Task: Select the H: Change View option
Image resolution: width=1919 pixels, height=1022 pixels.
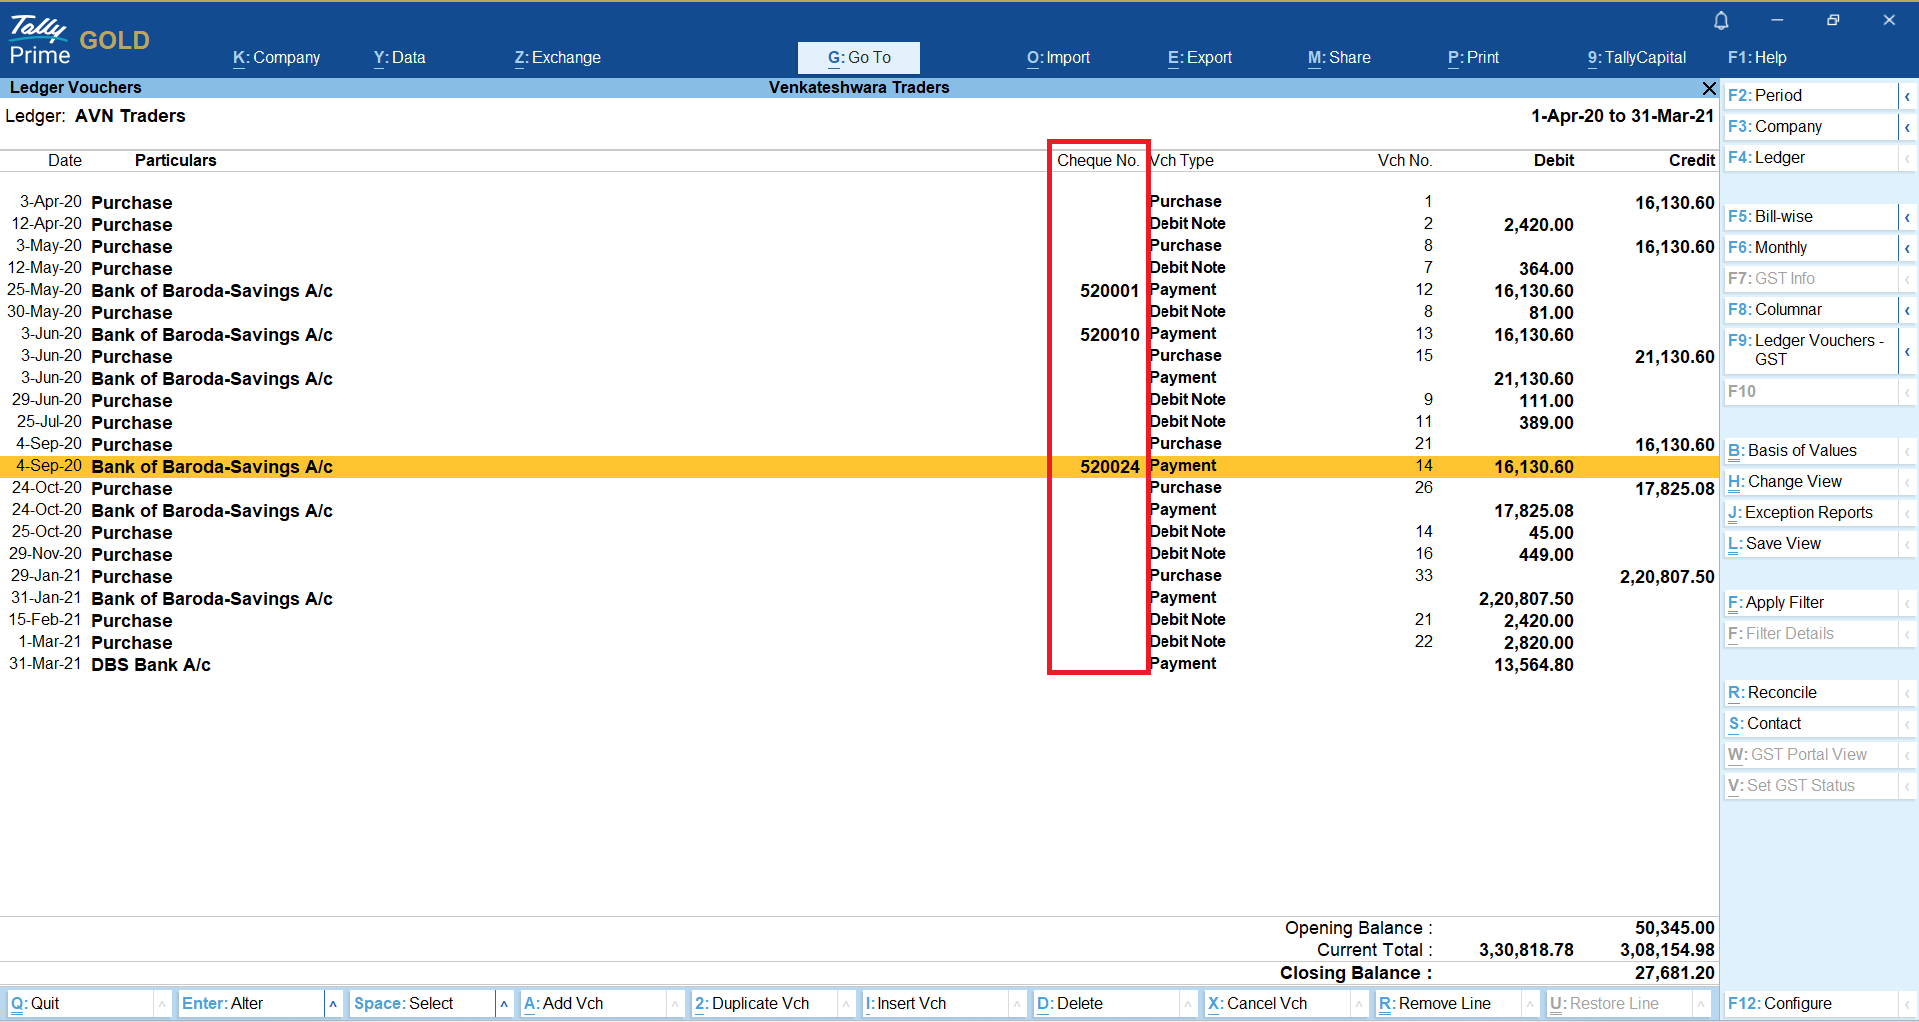Action: pos(1810,482)
